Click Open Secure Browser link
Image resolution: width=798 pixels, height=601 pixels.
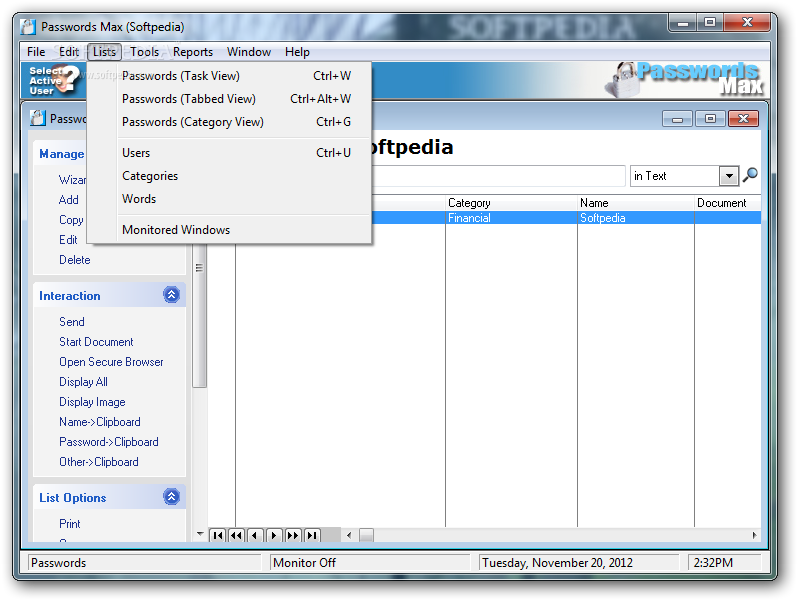point(111,362)
